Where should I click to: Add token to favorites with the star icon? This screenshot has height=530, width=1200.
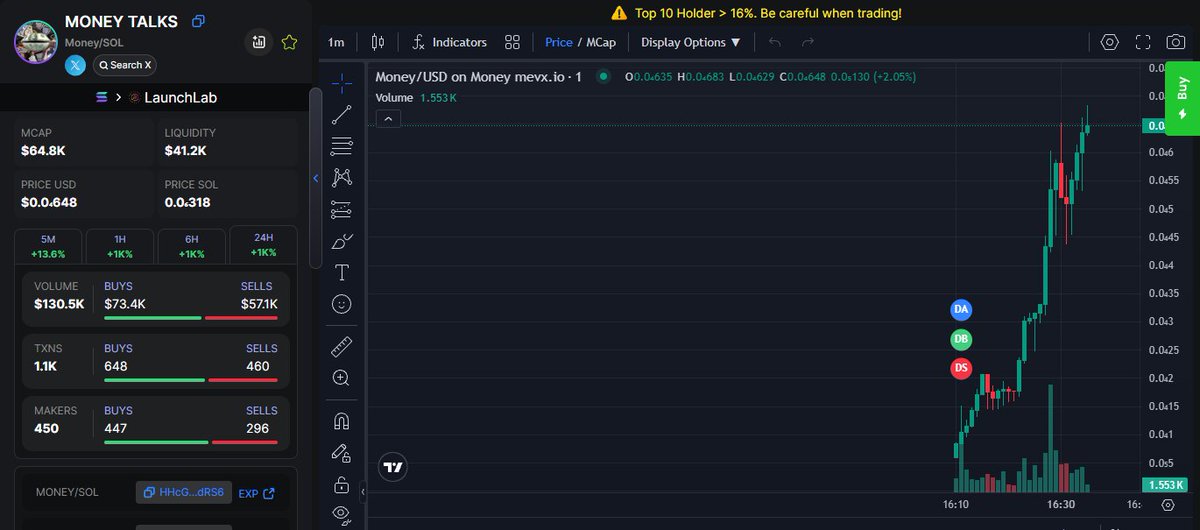click(x=289, y=42)
